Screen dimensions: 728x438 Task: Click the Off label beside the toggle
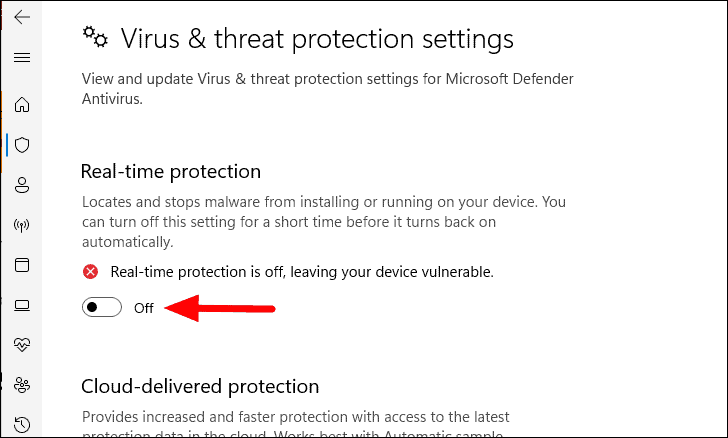[143, 308]
